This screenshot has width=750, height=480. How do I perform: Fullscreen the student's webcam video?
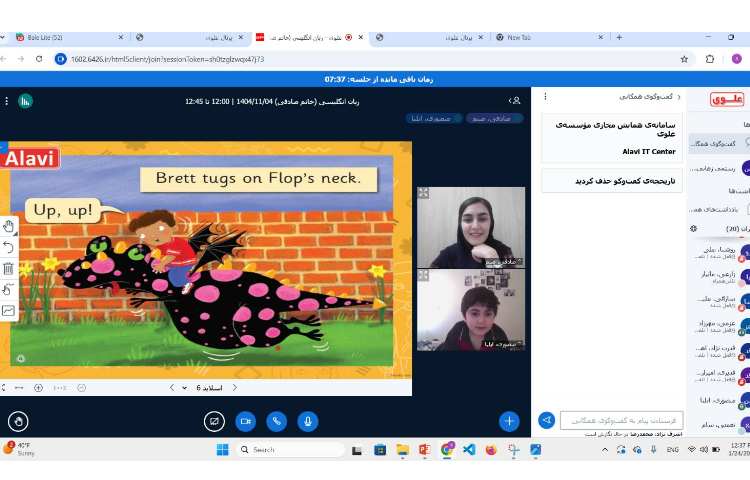[x=423, y=275]
